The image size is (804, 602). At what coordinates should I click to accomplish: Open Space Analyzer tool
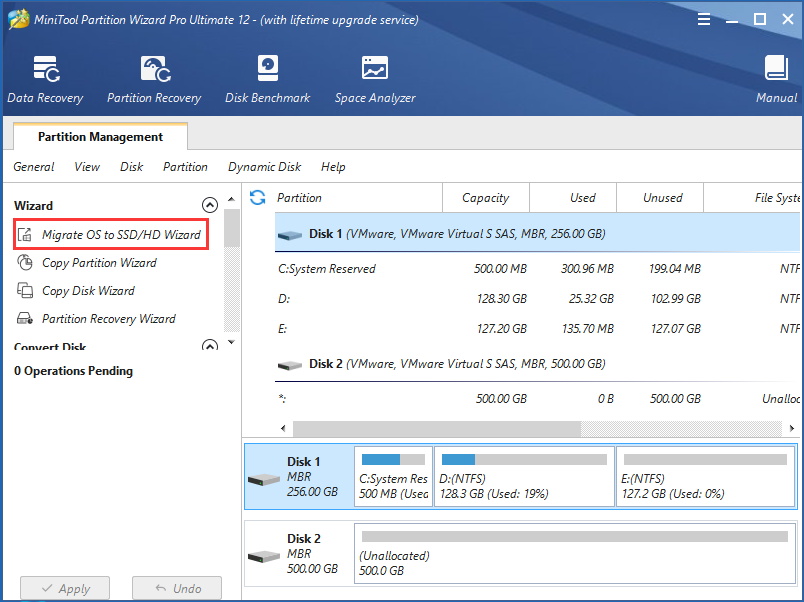click(375, 79)
